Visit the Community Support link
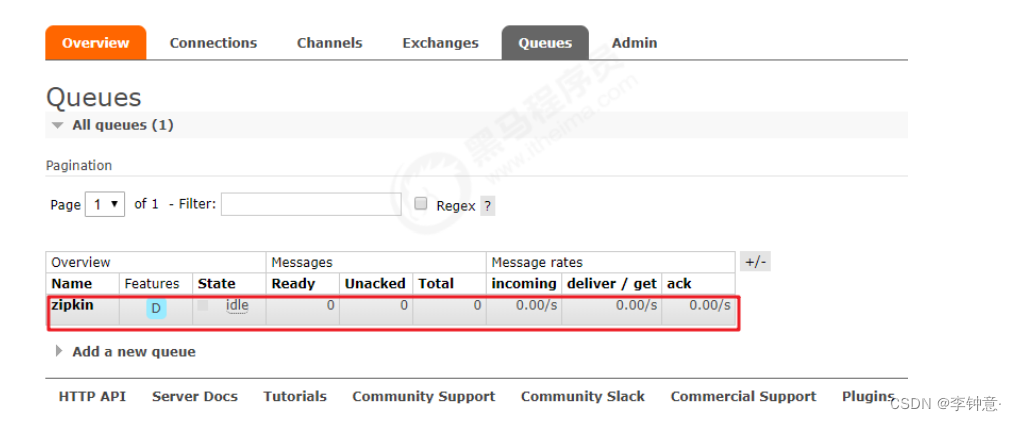1016x421 pixels. [424, 396]
